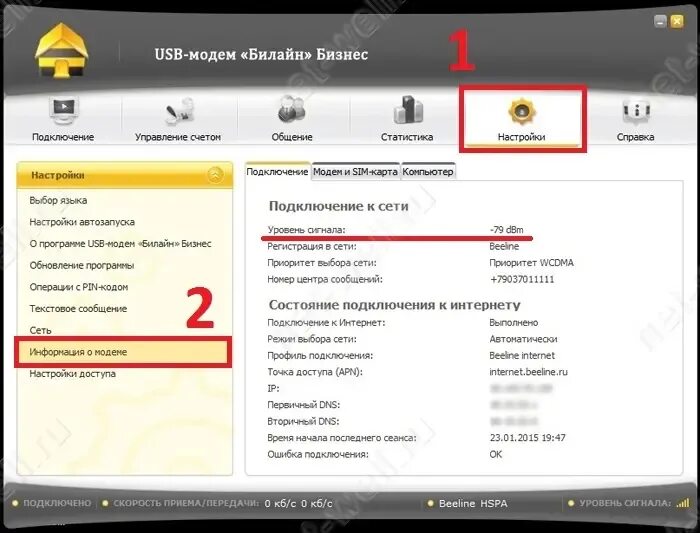Open Текстовое сообщение settings

click(78, 308)
